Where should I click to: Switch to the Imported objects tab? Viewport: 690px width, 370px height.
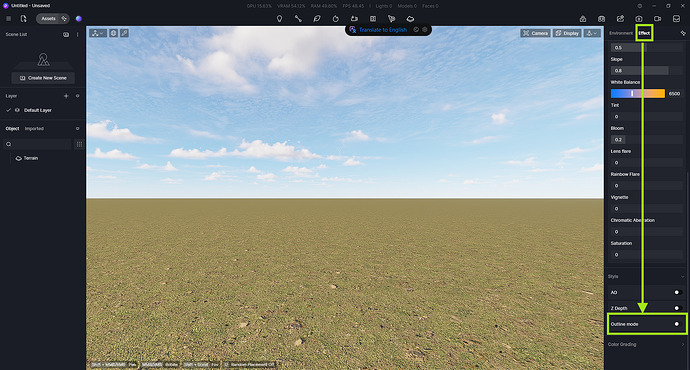click(34, 128)
